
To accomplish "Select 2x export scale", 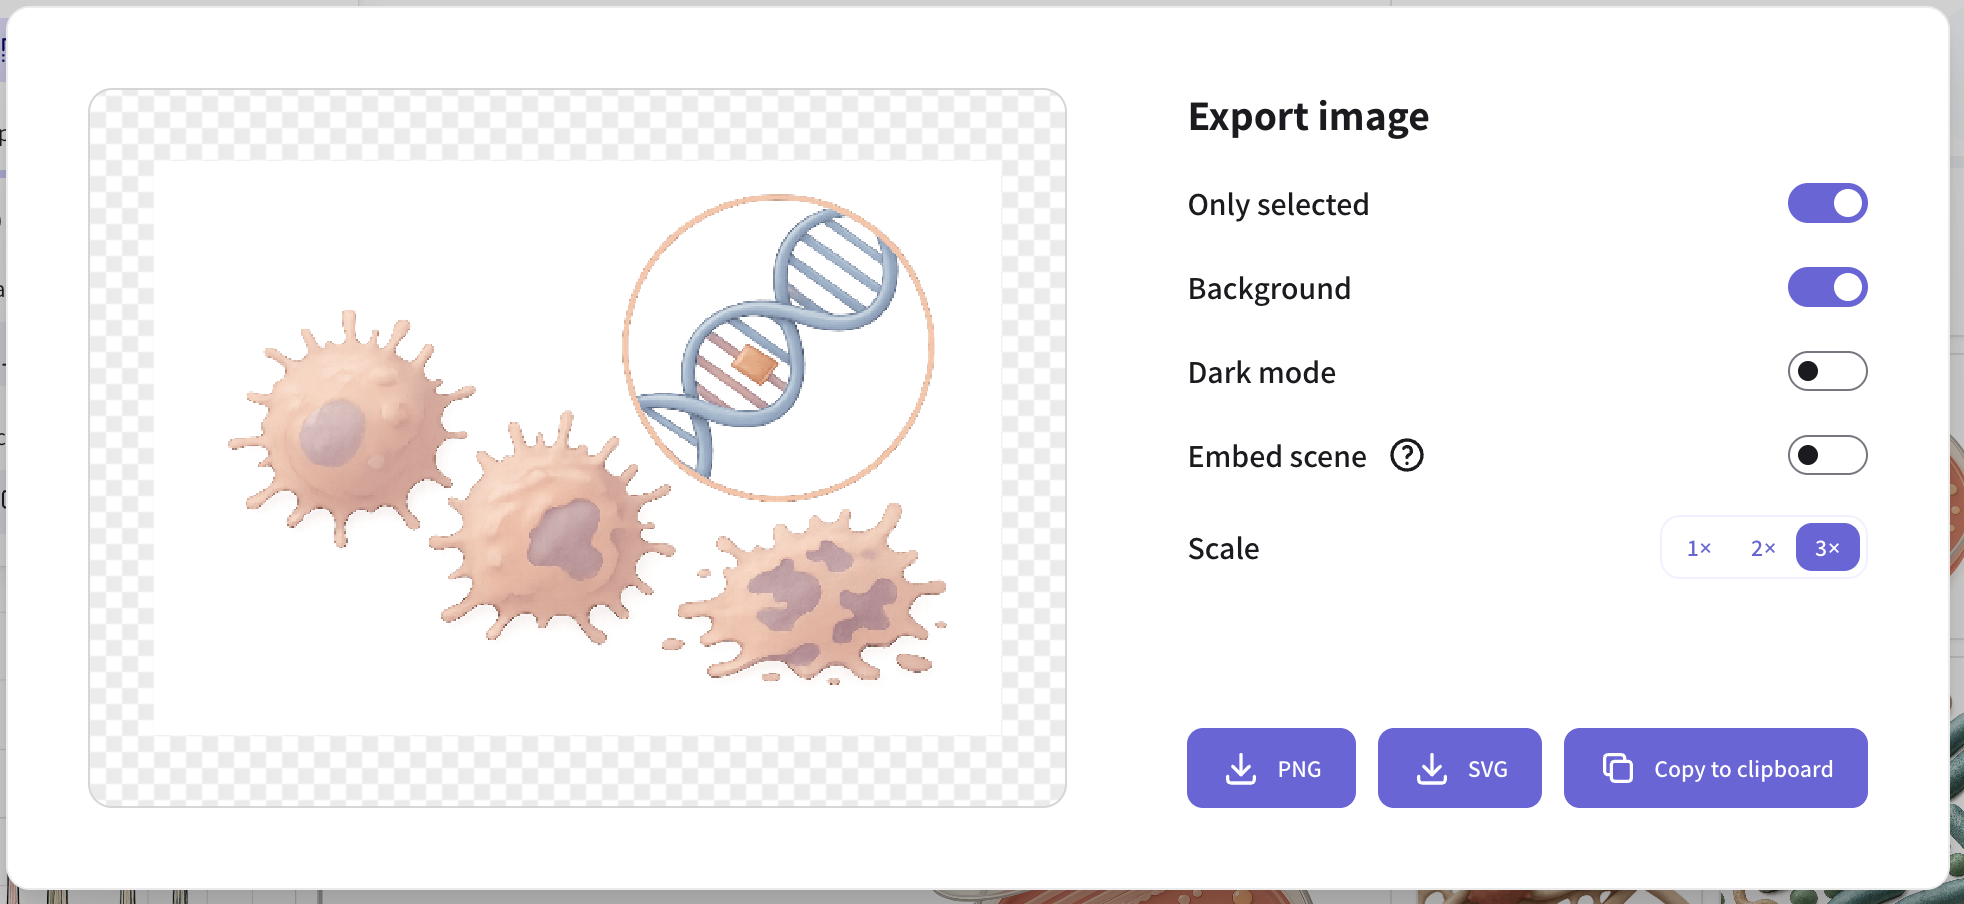I will (1762, 547).
